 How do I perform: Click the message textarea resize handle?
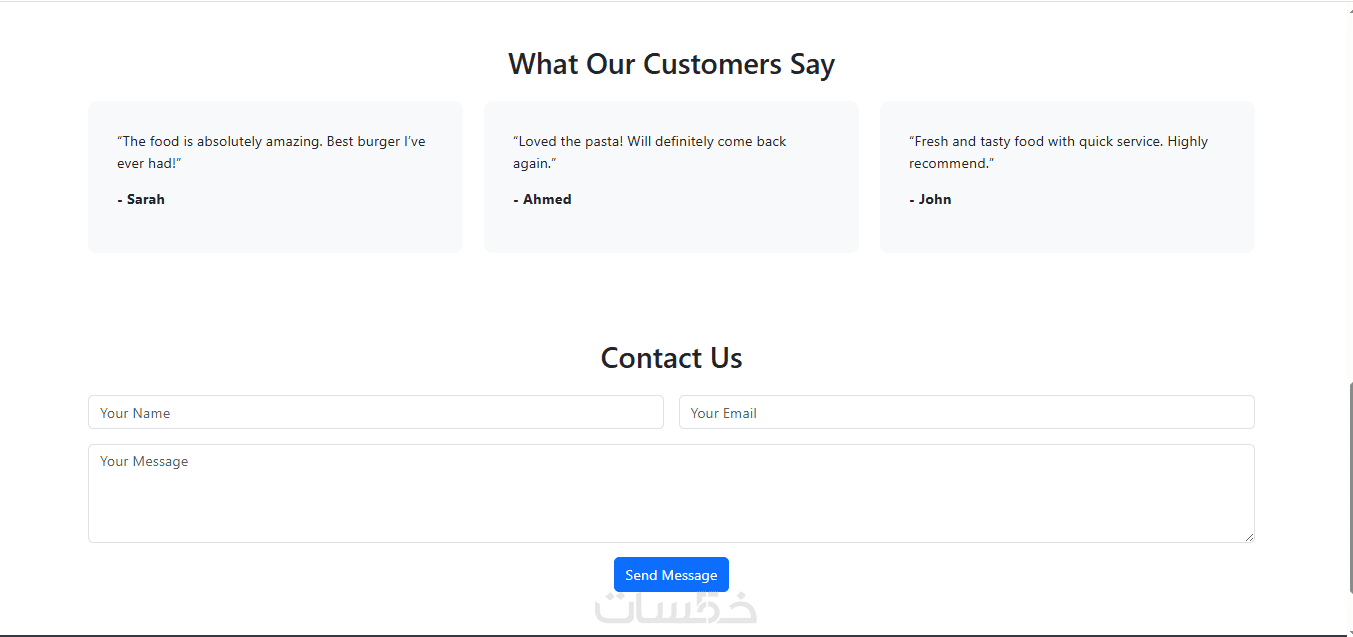pos(1249,537)
